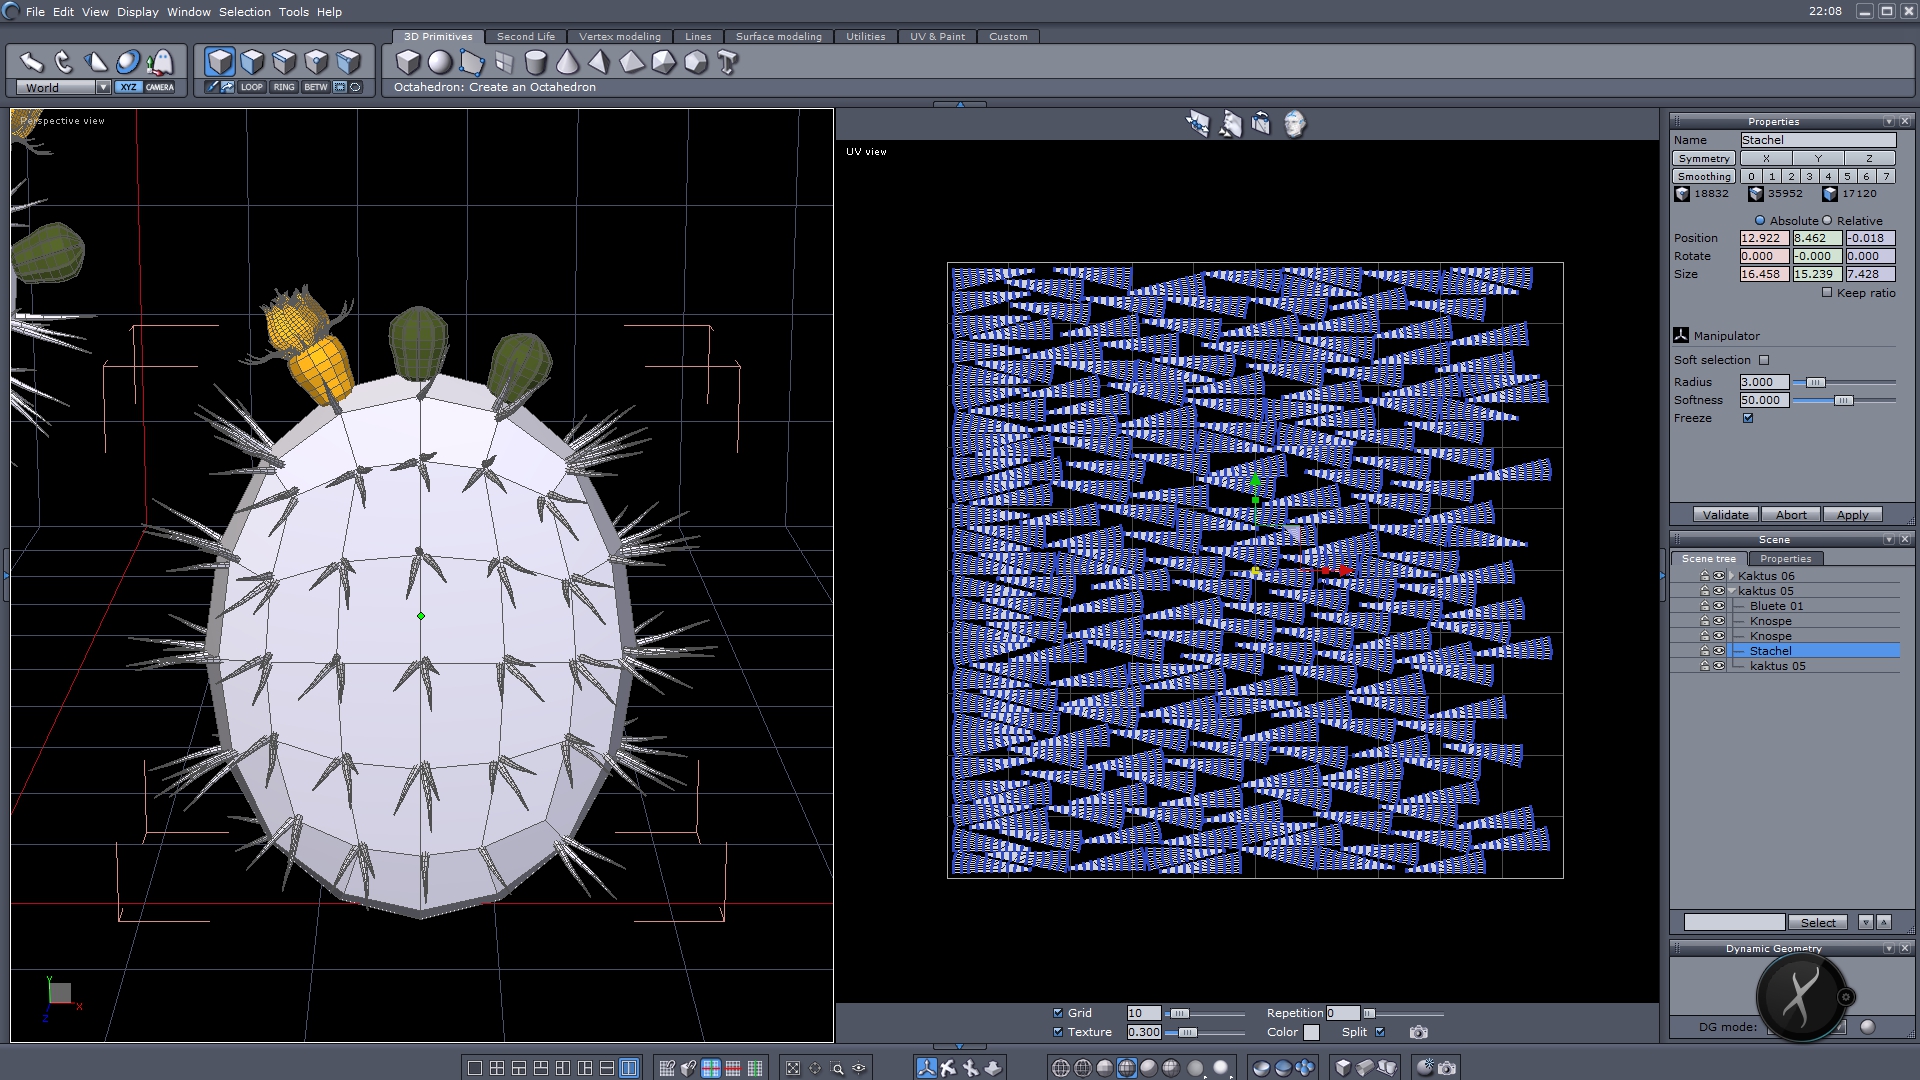
Task: Click the UV snapshot camera icon
Action: pyautogui.click(x=1418, y=1032)
